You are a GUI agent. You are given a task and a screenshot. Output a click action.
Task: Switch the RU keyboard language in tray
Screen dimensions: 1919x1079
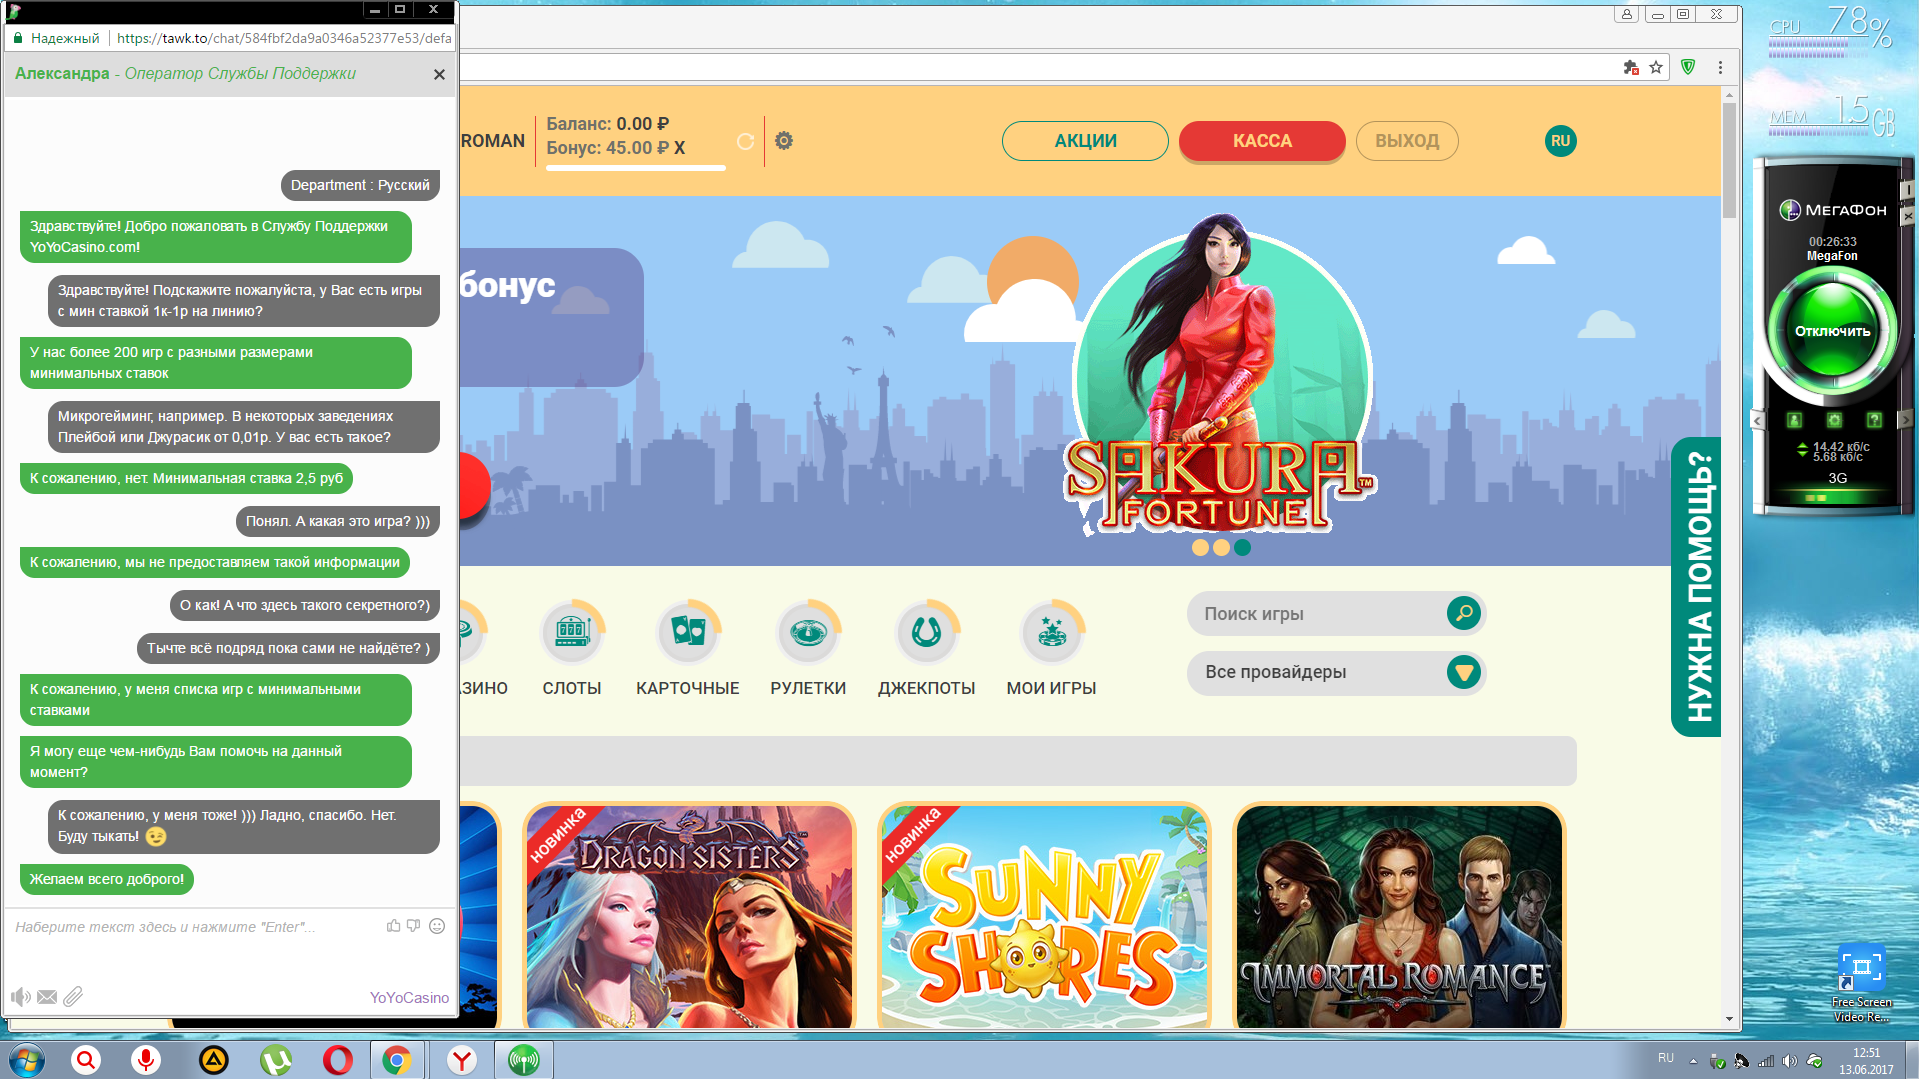(x=1665, y=1058)
